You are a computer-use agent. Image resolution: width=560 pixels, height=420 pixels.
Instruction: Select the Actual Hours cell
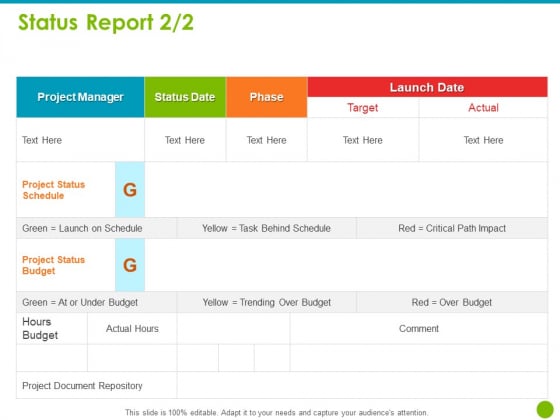[132, 329]
